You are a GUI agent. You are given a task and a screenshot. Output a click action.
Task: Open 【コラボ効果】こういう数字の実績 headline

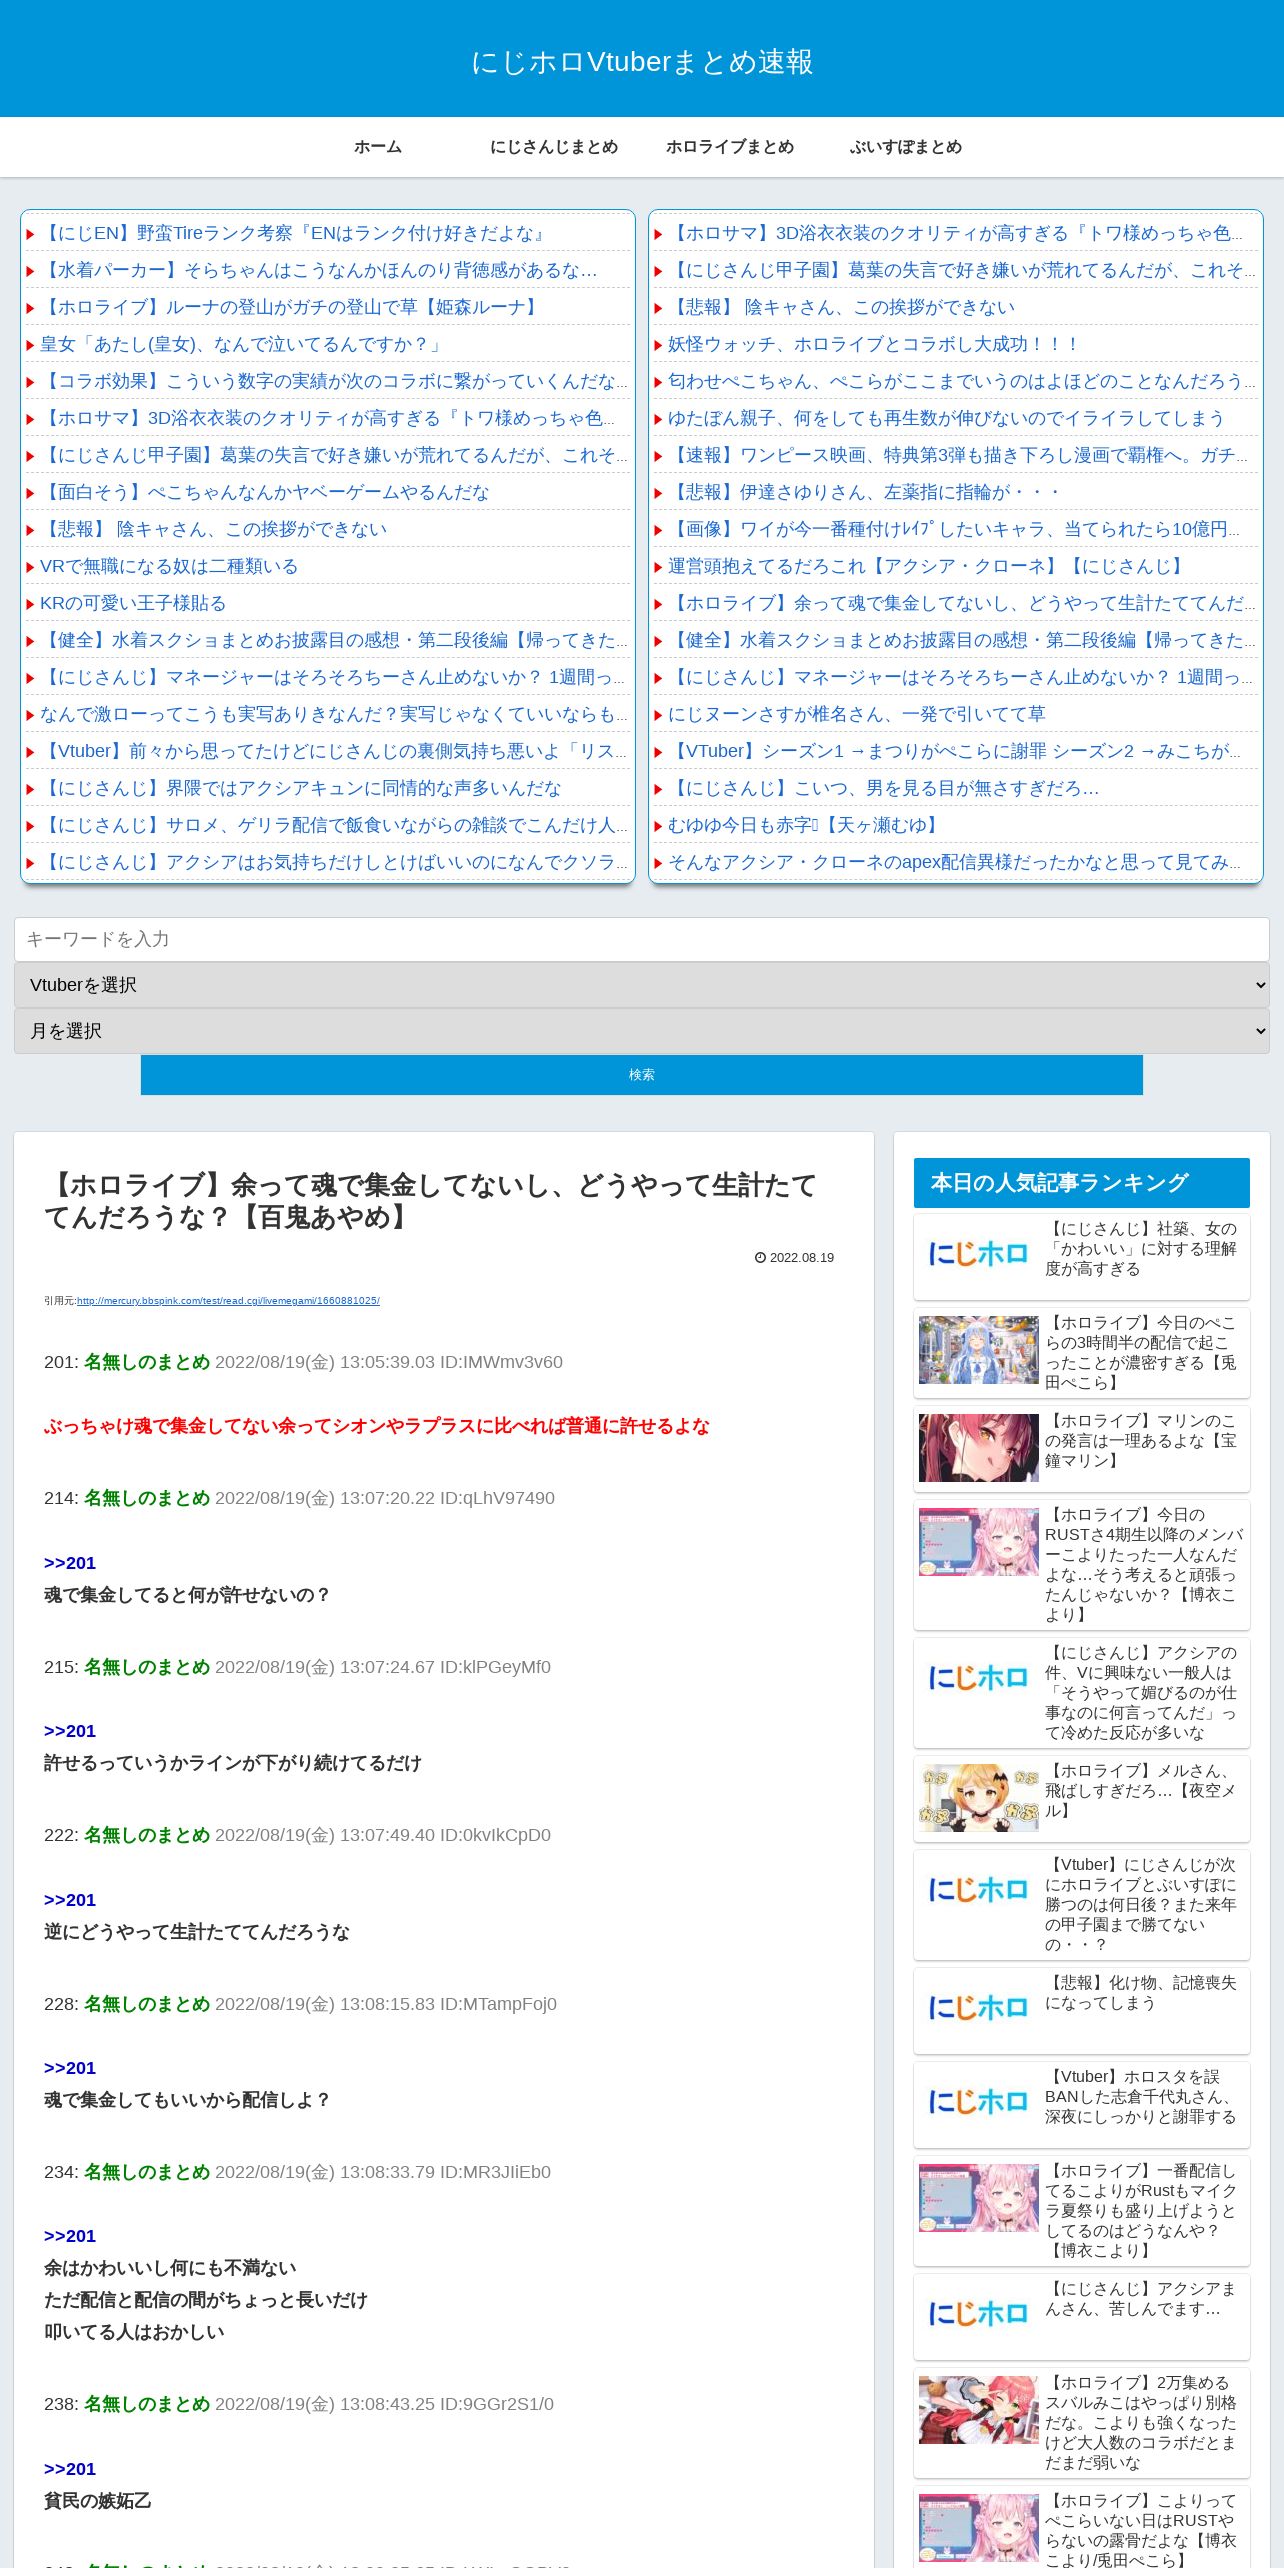334,381
